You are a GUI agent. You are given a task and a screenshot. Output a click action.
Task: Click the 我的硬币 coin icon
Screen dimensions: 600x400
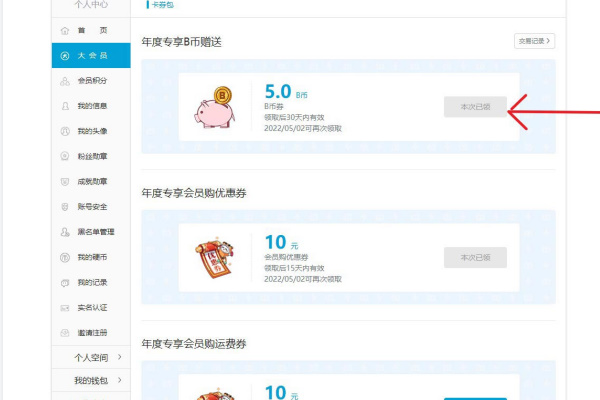[x=65, y=257]
